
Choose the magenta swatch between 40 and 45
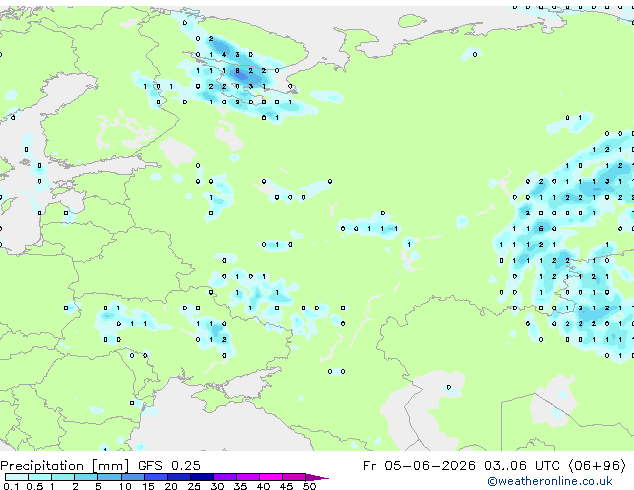point(271,477)
